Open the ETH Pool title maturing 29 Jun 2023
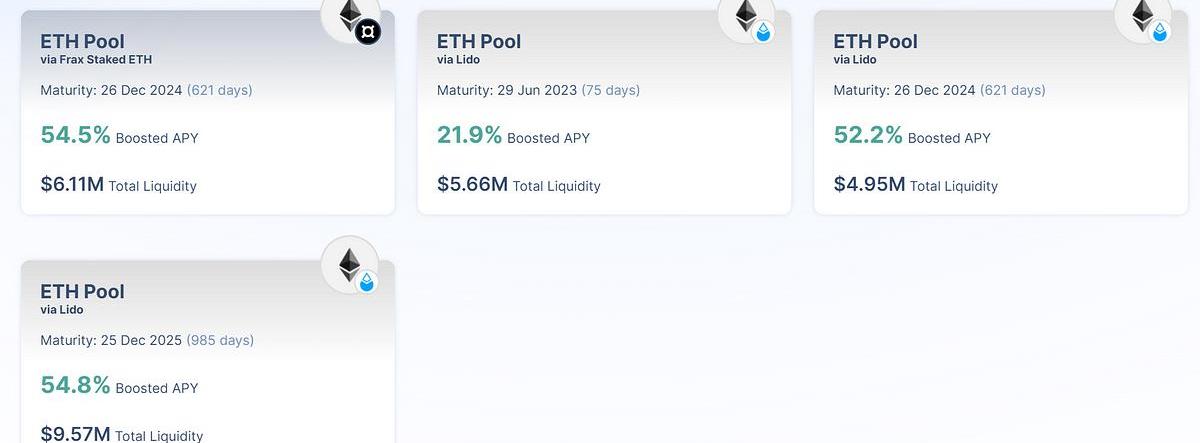This screenshot has height=443, width=1200. click(479, 41)
